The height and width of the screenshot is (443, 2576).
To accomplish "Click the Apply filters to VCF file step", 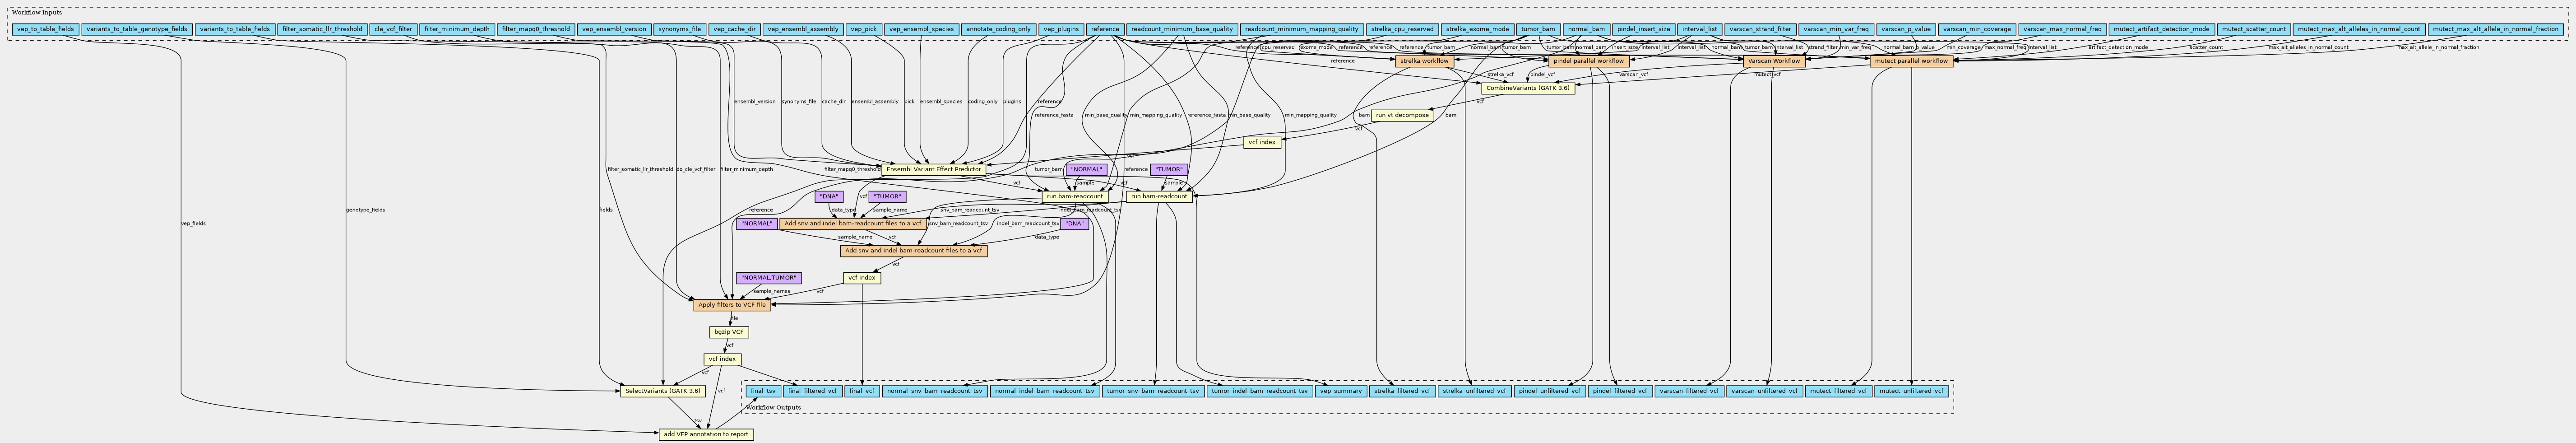I will pos(732,305).
